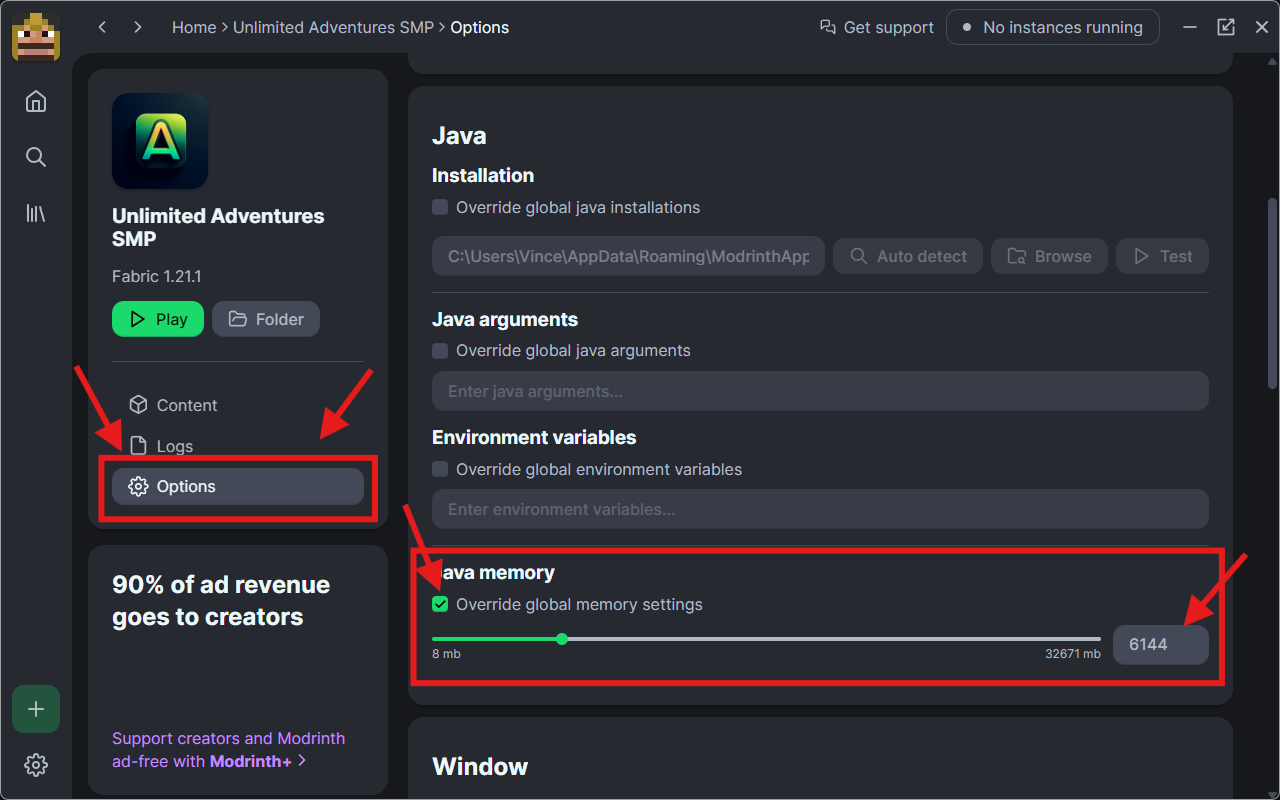Click the Window section heading
This screenshot has width=1280, height=800.
[480, 767]
